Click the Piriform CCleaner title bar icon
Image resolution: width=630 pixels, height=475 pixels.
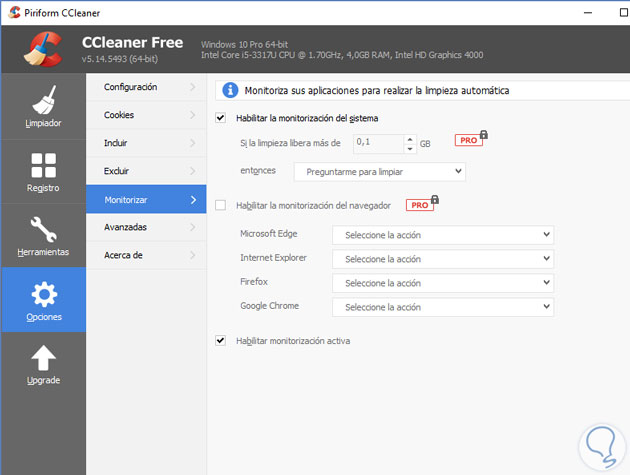point(14,12)
